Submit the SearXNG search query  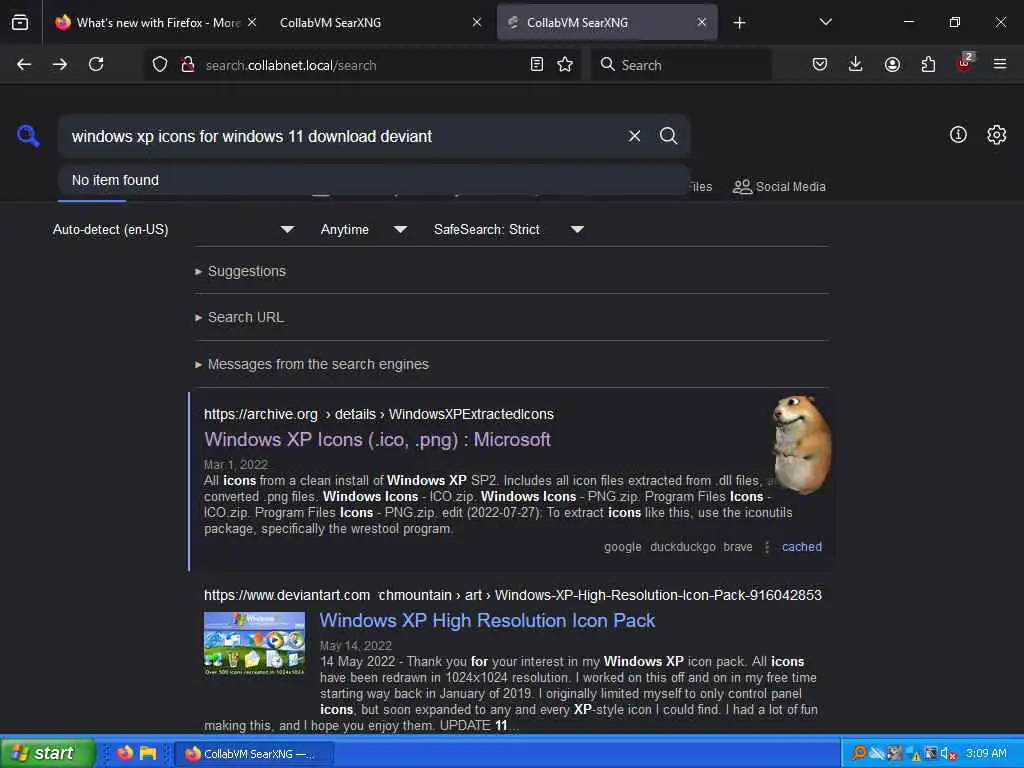668,136
